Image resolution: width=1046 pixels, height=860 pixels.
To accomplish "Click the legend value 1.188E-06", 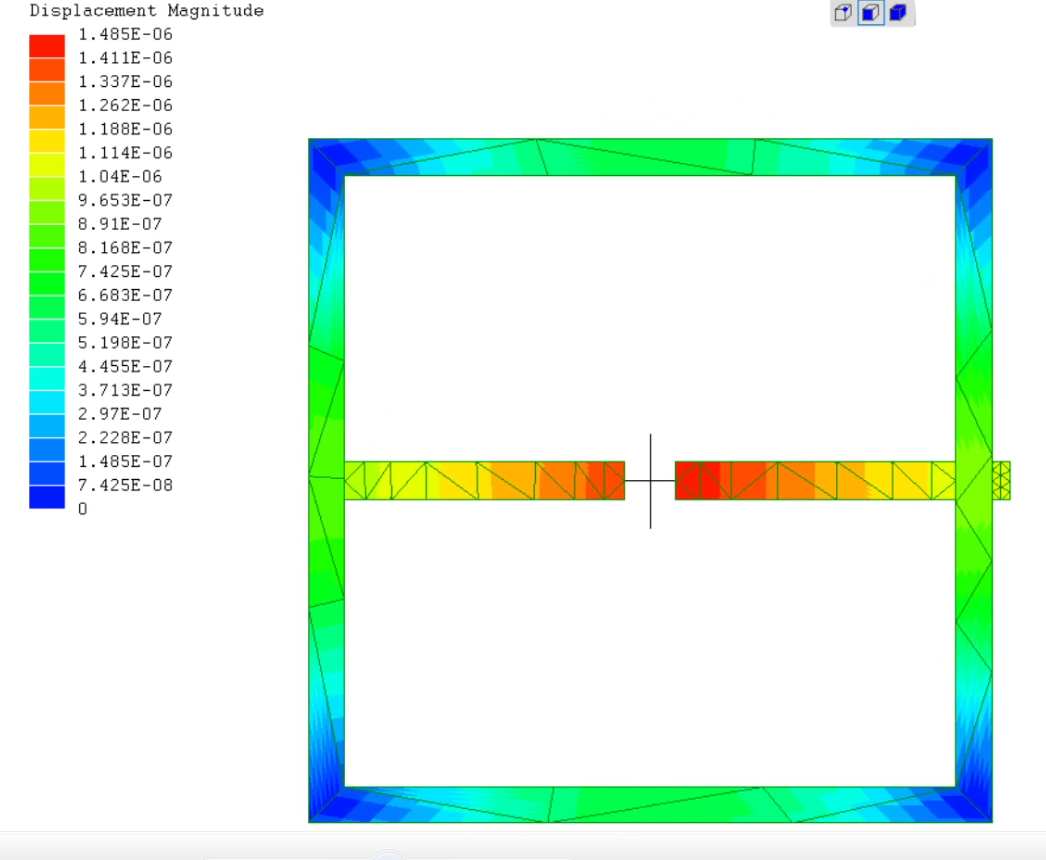I will (125, 129).
